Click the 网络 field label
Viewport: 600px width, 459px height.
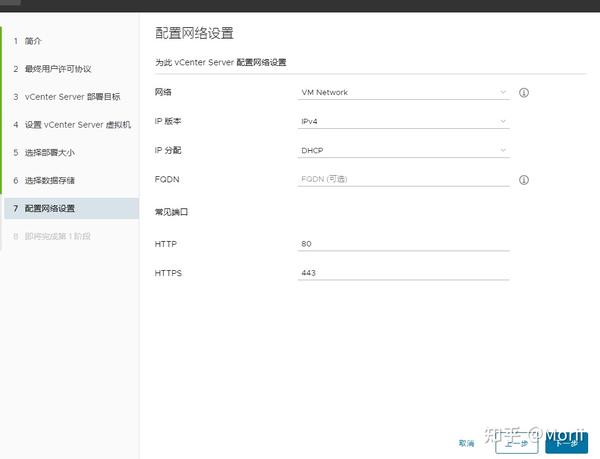click(x=163, y=92)
